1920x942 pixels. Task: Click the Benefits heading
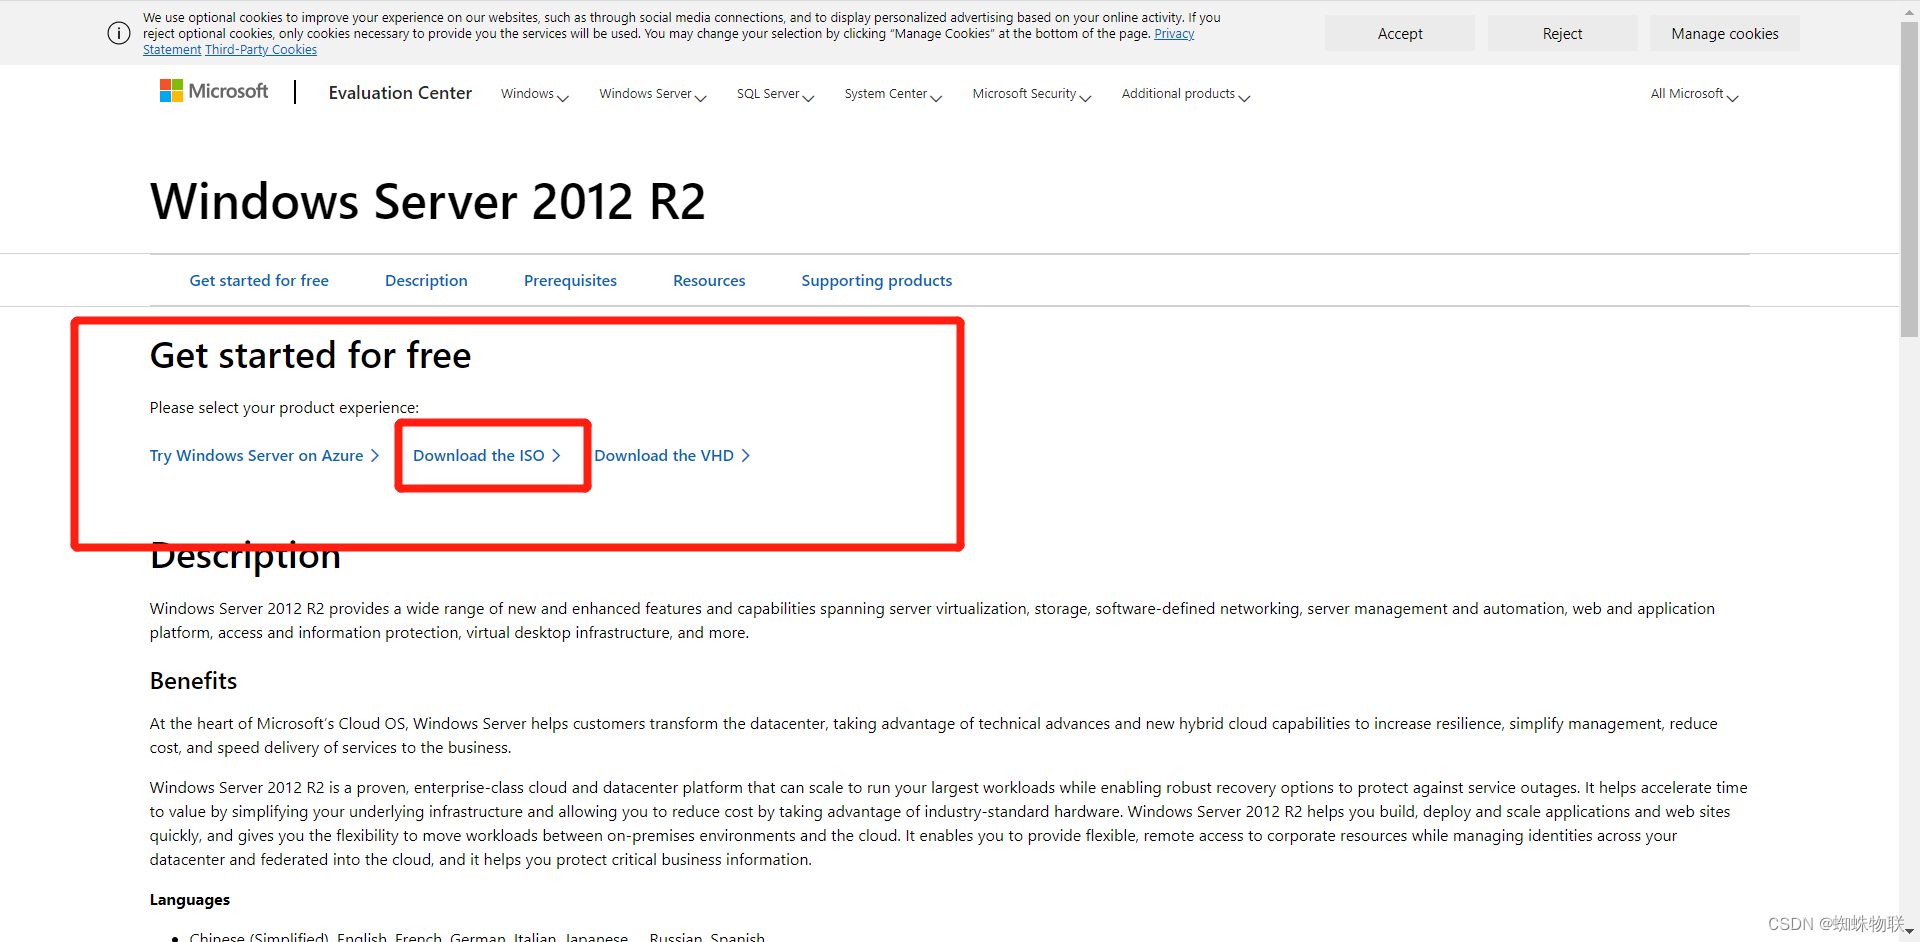[193, 681]
